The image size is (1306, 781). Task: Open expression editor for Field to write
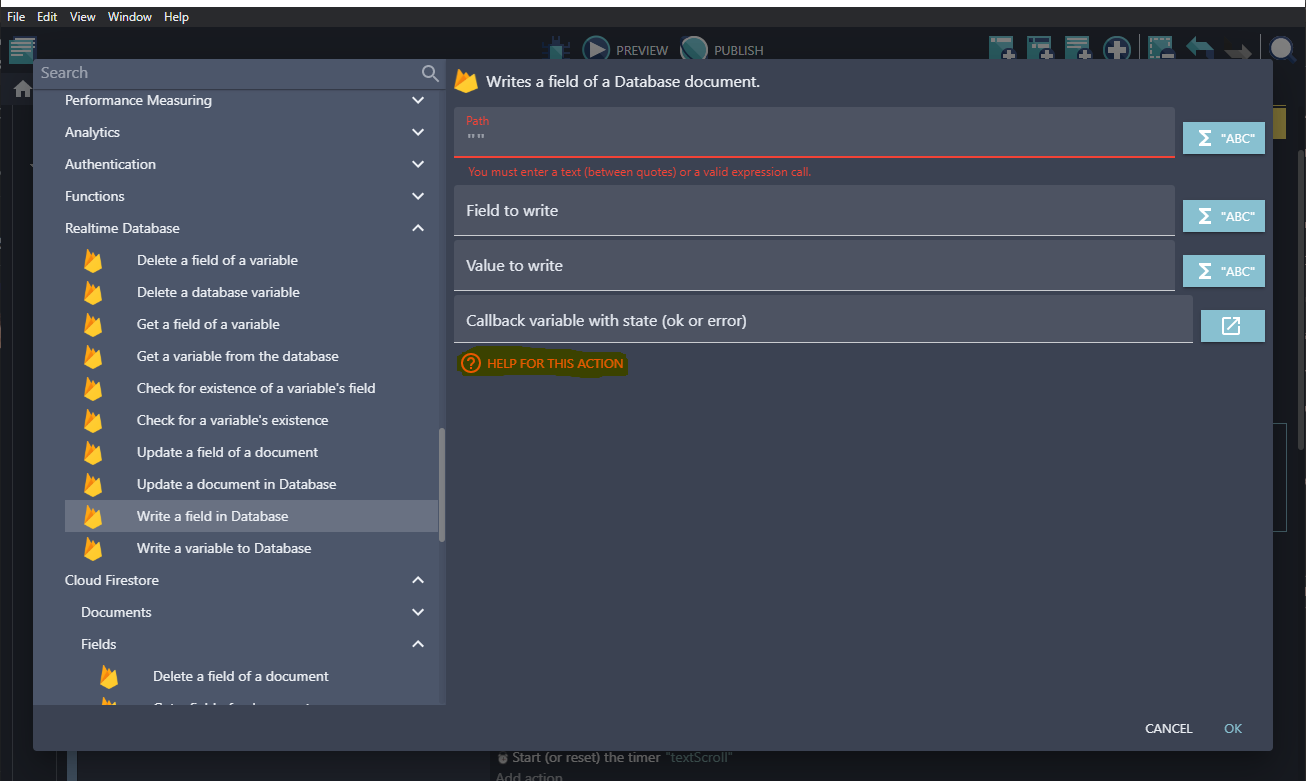click(1224, 216)
